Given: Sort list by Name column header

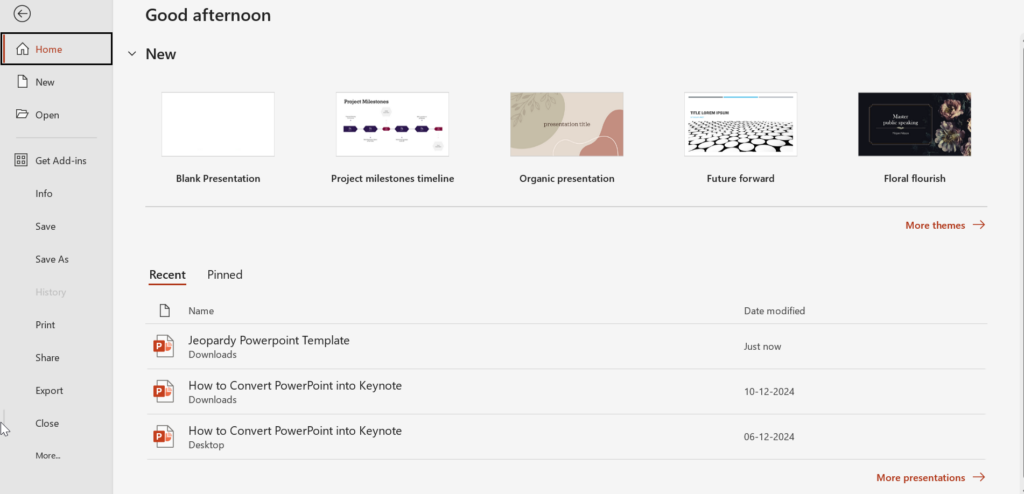Looking at the screenshot, I should click(x=201, y=311).
